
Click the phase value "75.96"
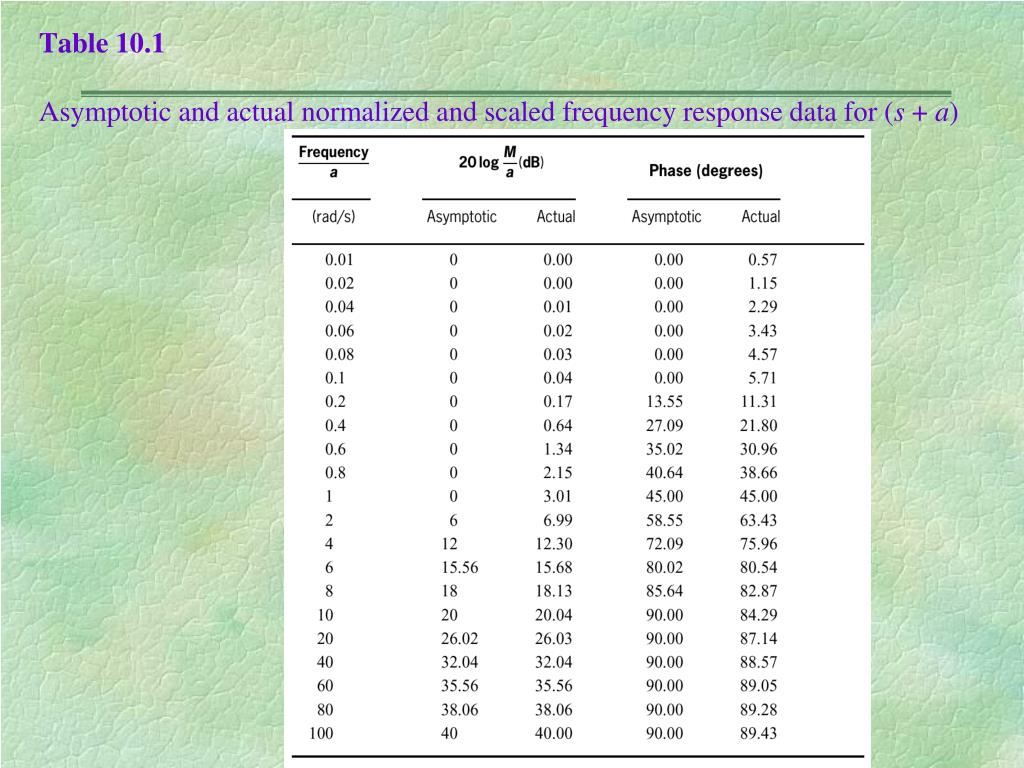759,543
